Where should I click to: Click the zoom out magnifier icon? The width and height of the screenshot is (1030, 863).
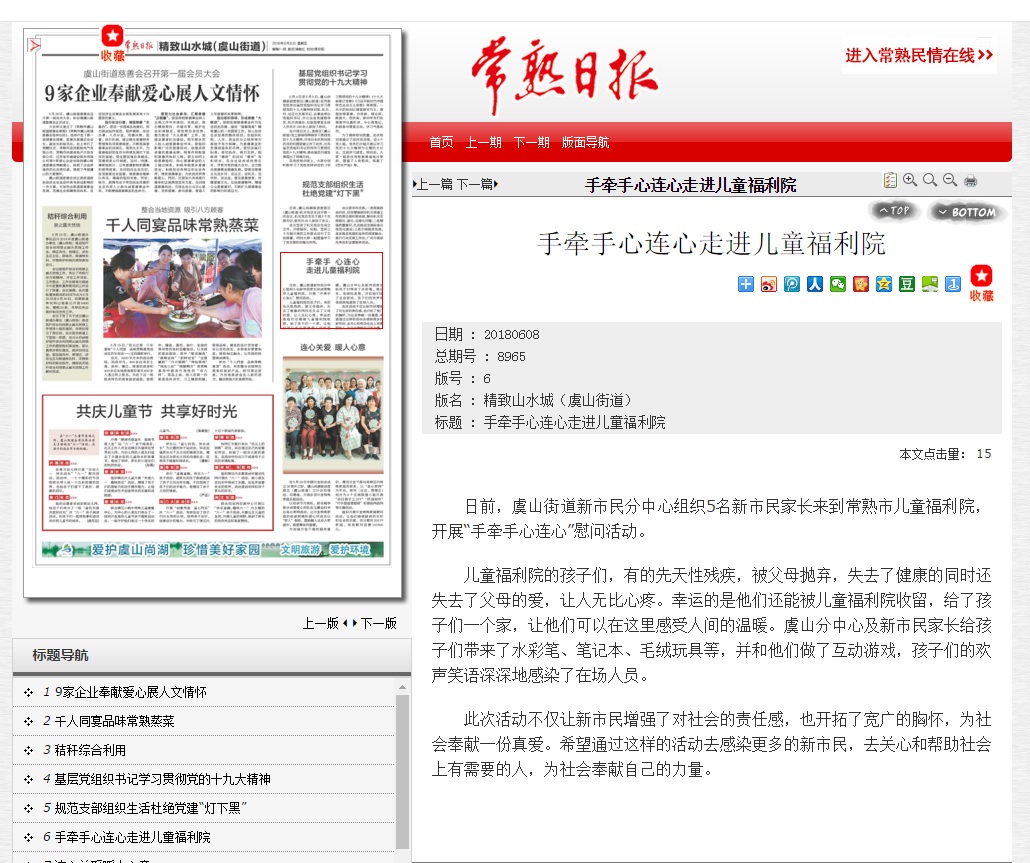click(x=950, y=181)
